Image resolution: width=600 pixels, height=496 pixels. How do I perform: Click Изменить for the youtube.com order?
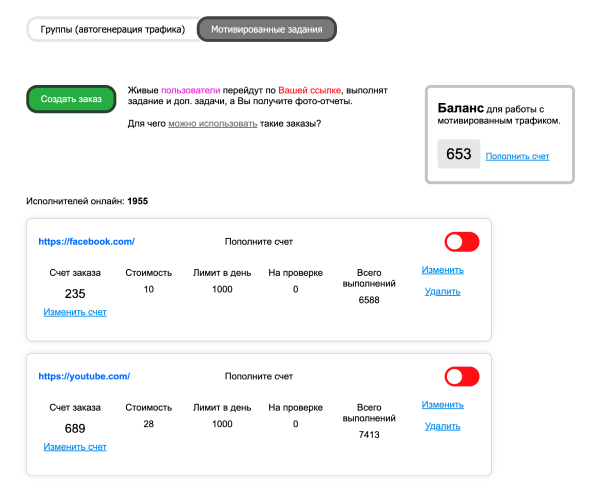click(x=442, y=405)
